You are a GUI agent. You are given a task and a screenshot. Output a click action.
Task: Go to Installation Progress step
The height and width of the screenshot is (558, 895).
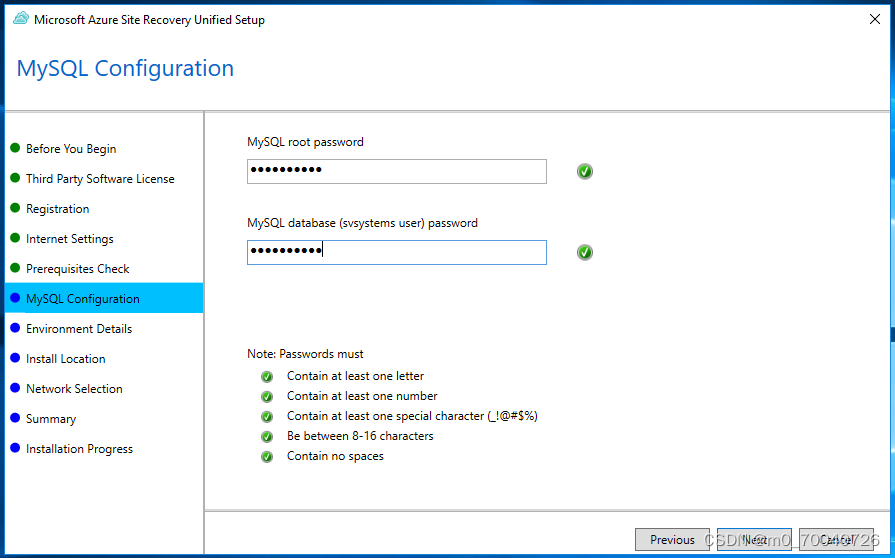pos(79,449)
